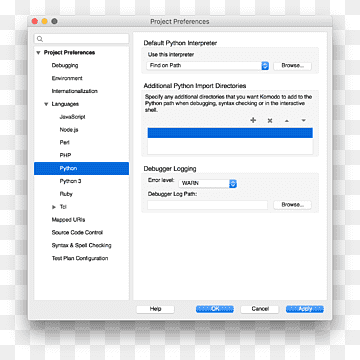Collapse the Languages tree node
This screenshot has width=360, height=360.
click(x=46, y=104)
